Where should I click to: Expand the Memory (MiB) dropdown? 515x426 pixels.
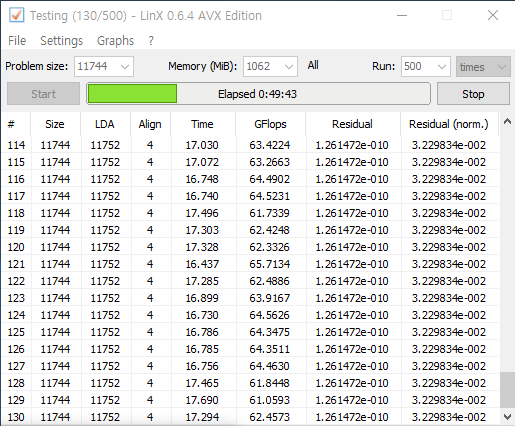pos(270,66)
